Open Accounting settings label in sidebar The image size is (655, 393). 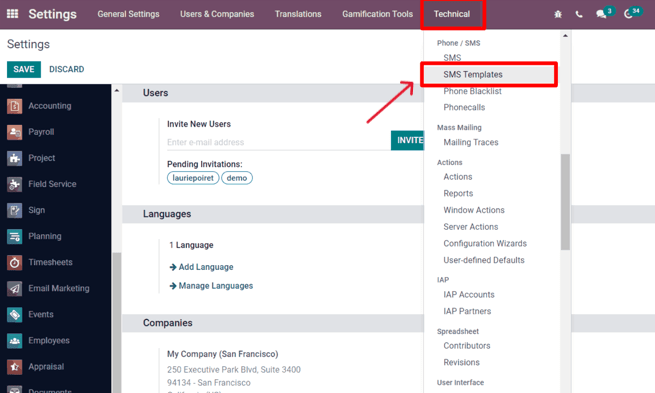coord(50,106)
